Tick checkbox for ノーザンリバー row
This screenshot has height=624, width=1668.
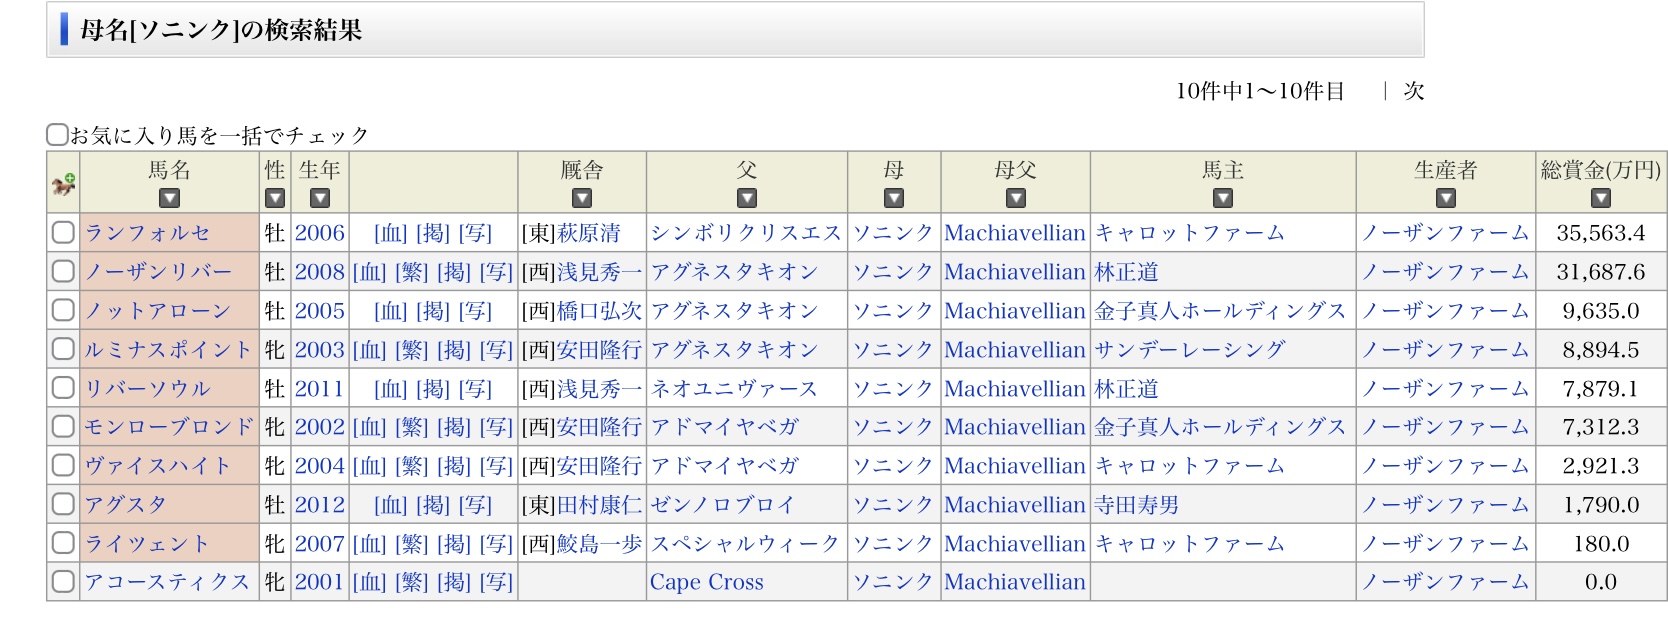pyautogui.click(x=63, y=272)
